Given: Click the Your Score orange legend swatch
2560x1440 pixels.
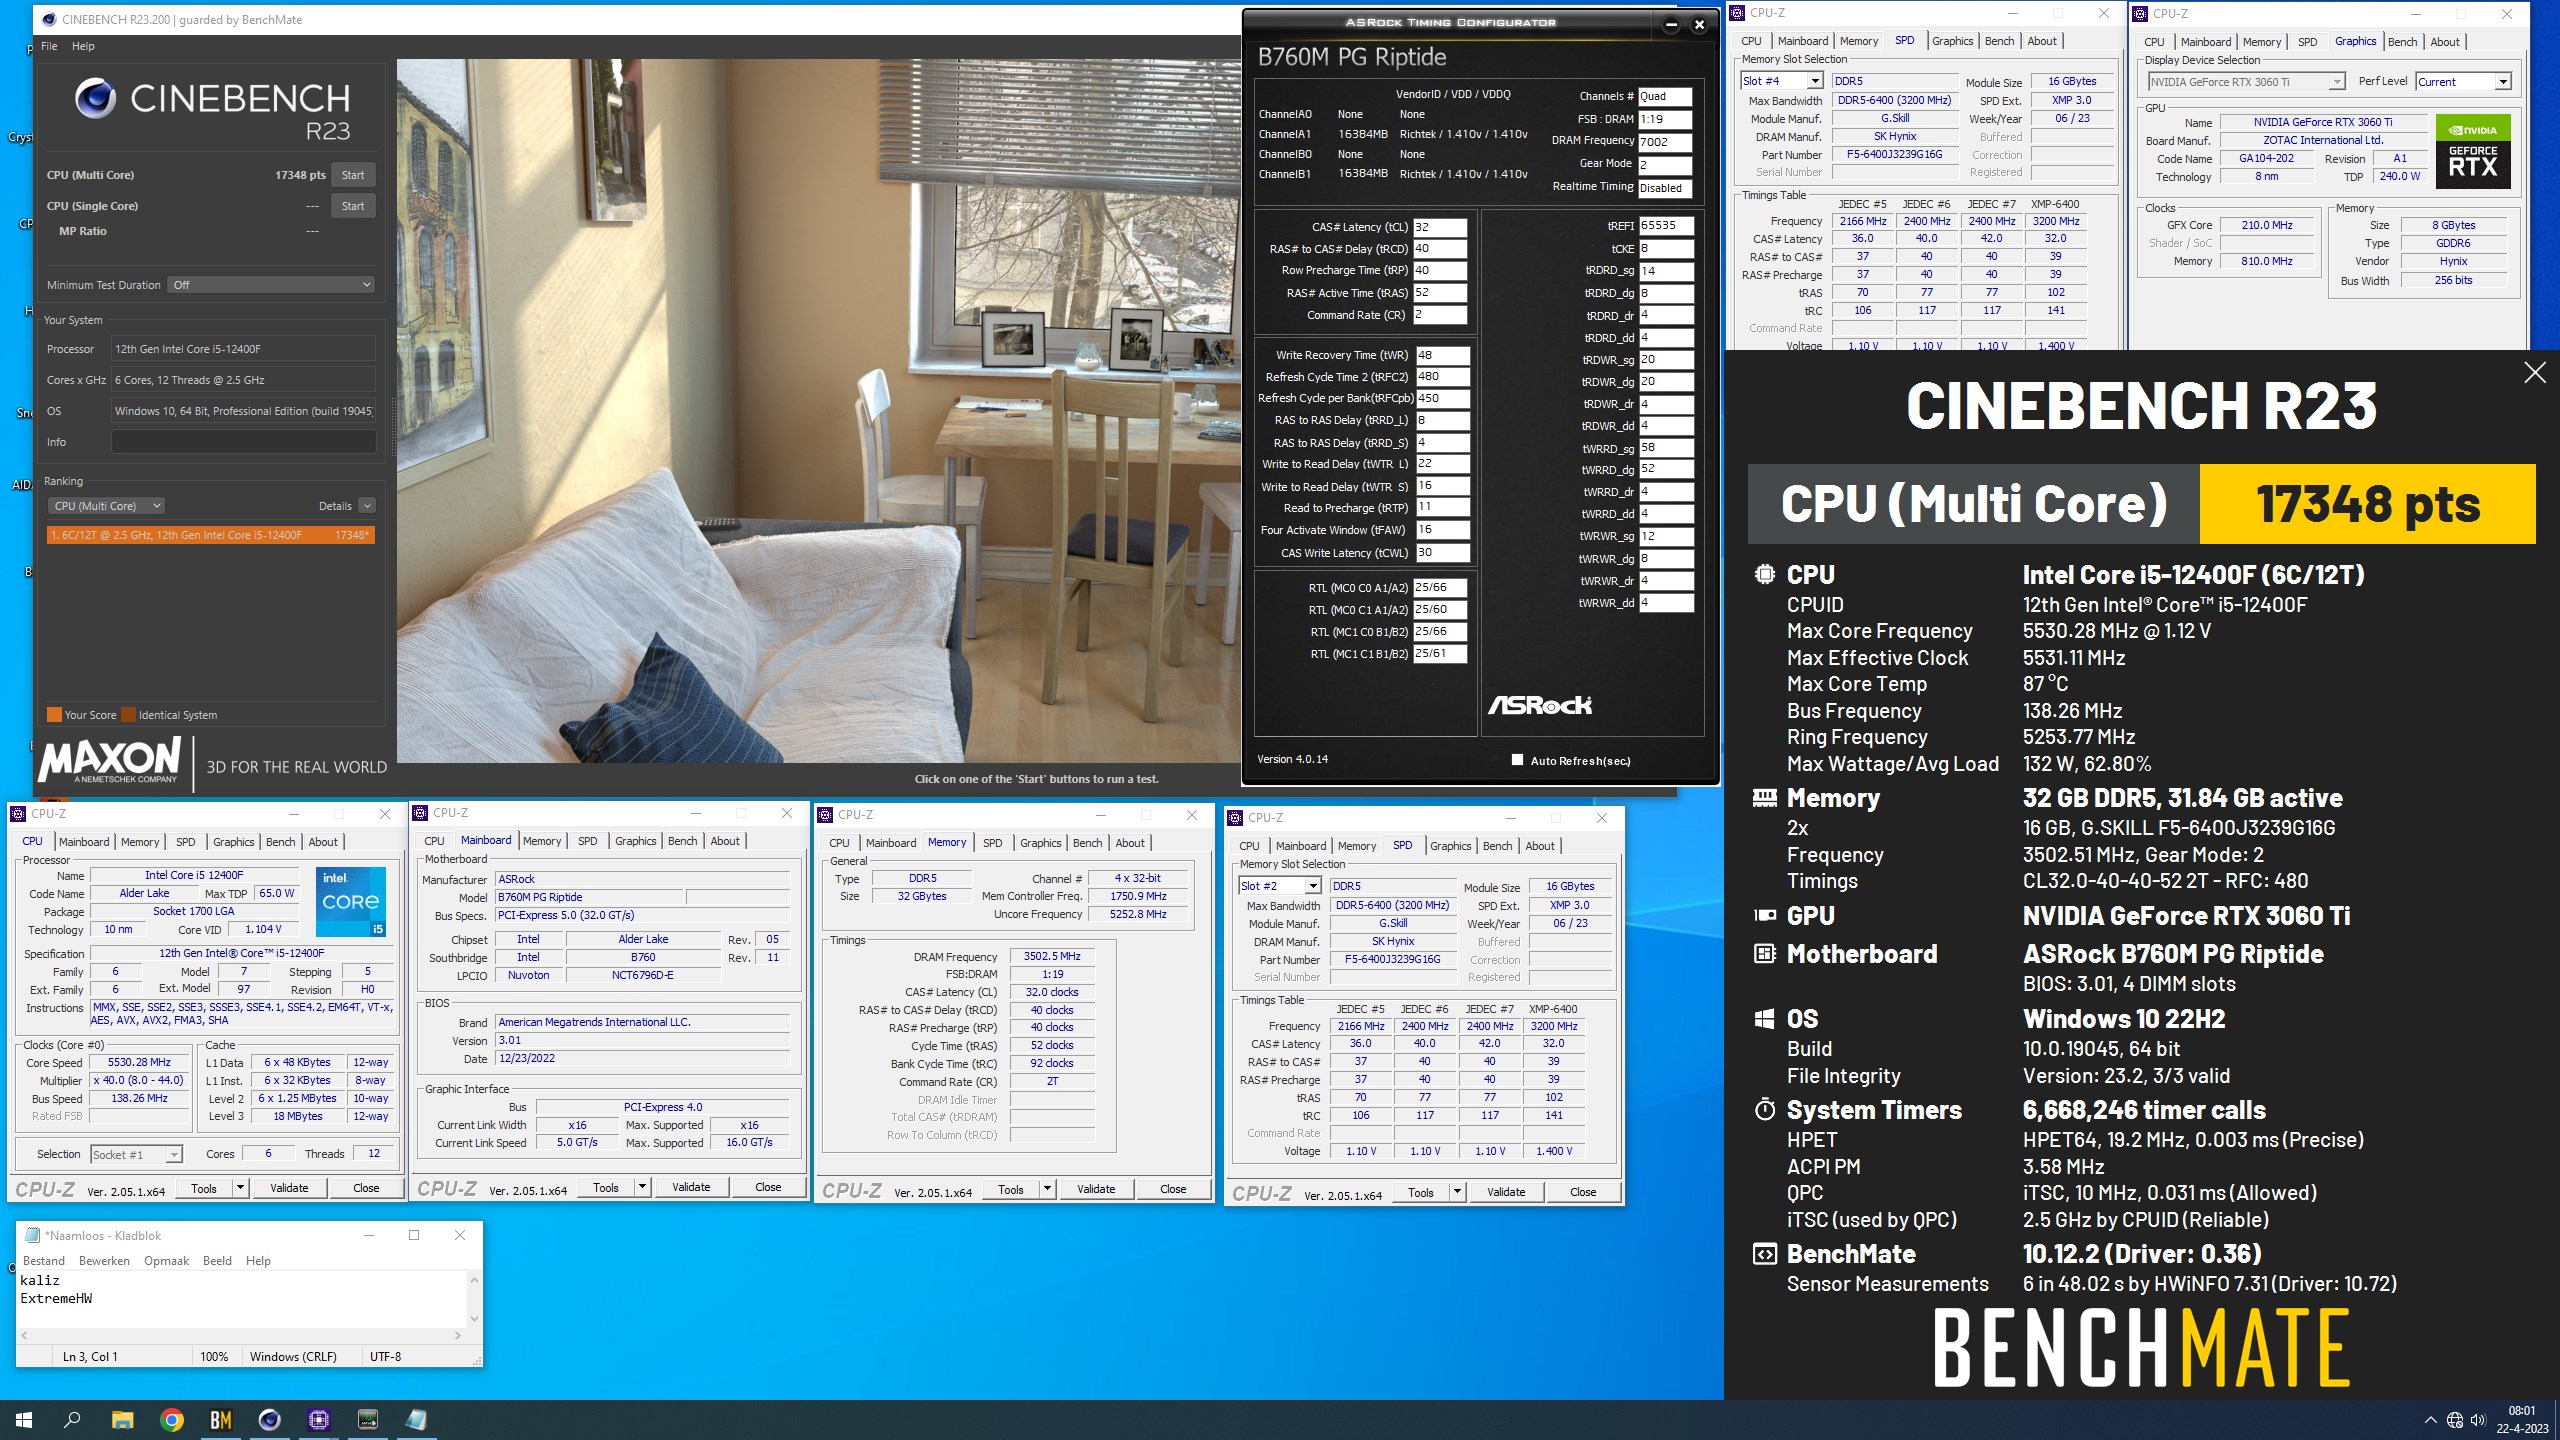Looking at the screenshot, I should pyautogui.click(x=54, y=715).
